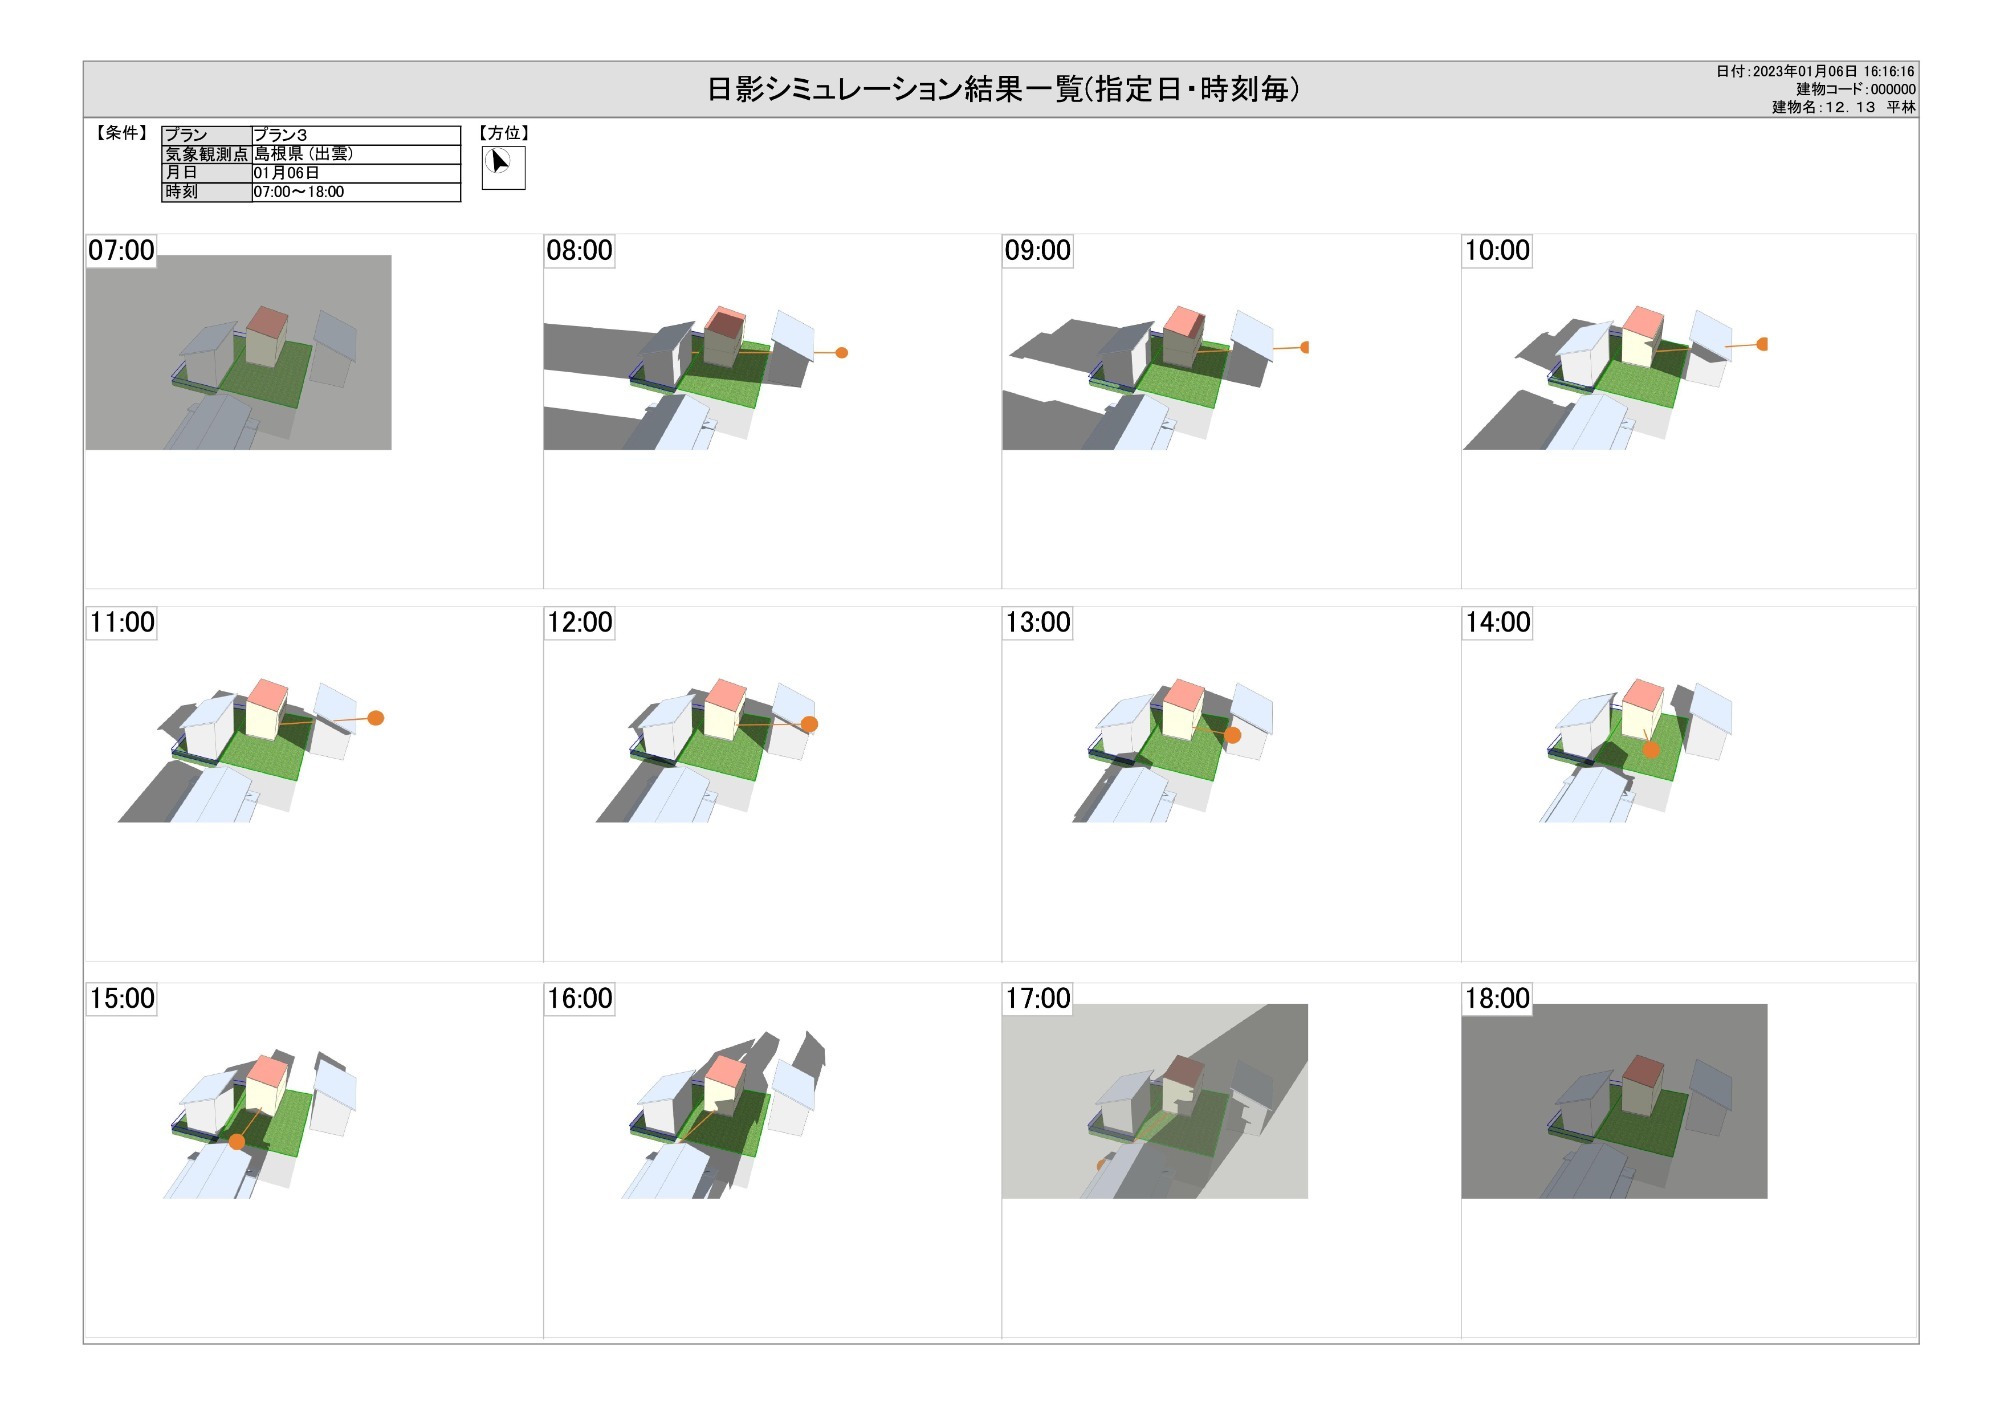2000x1413 pixels.
Task: Click the orange sun marker at 11:00
Action: tap(376, 718)
